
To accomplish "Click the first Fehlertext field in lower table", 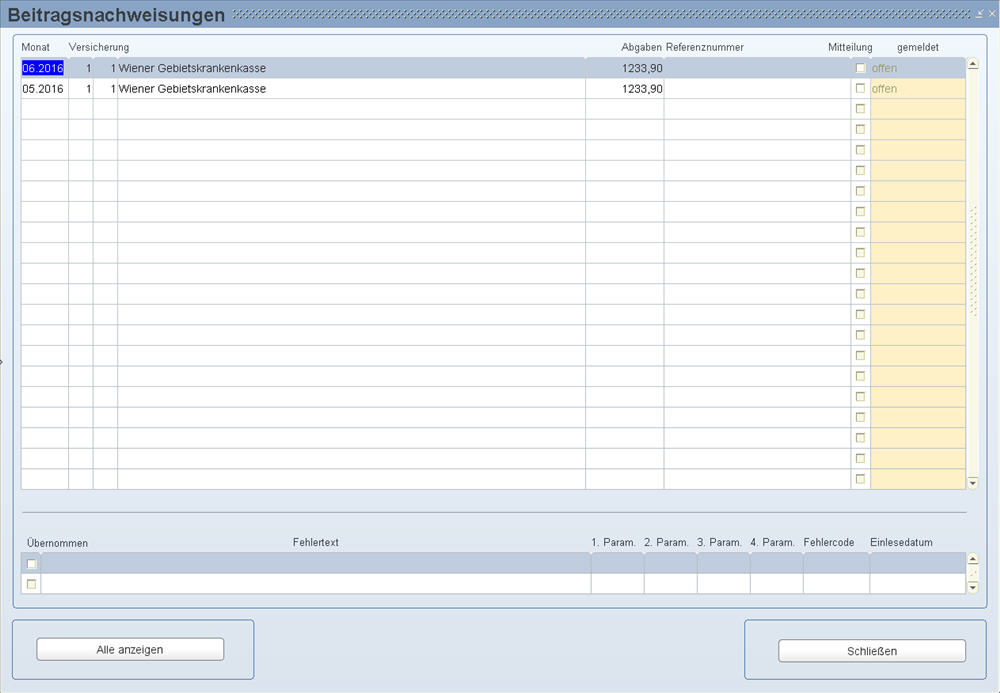I will (x=315, y=564).
